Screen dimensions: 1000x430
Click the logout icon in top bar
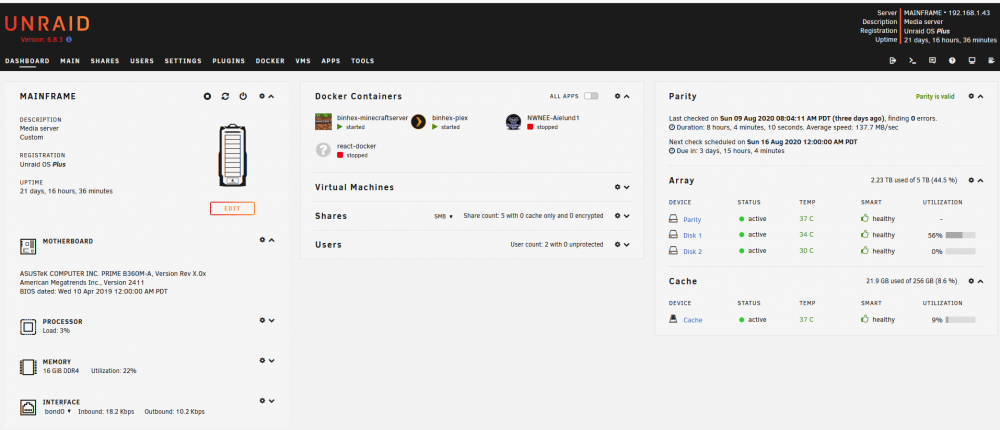coord(893,61)
